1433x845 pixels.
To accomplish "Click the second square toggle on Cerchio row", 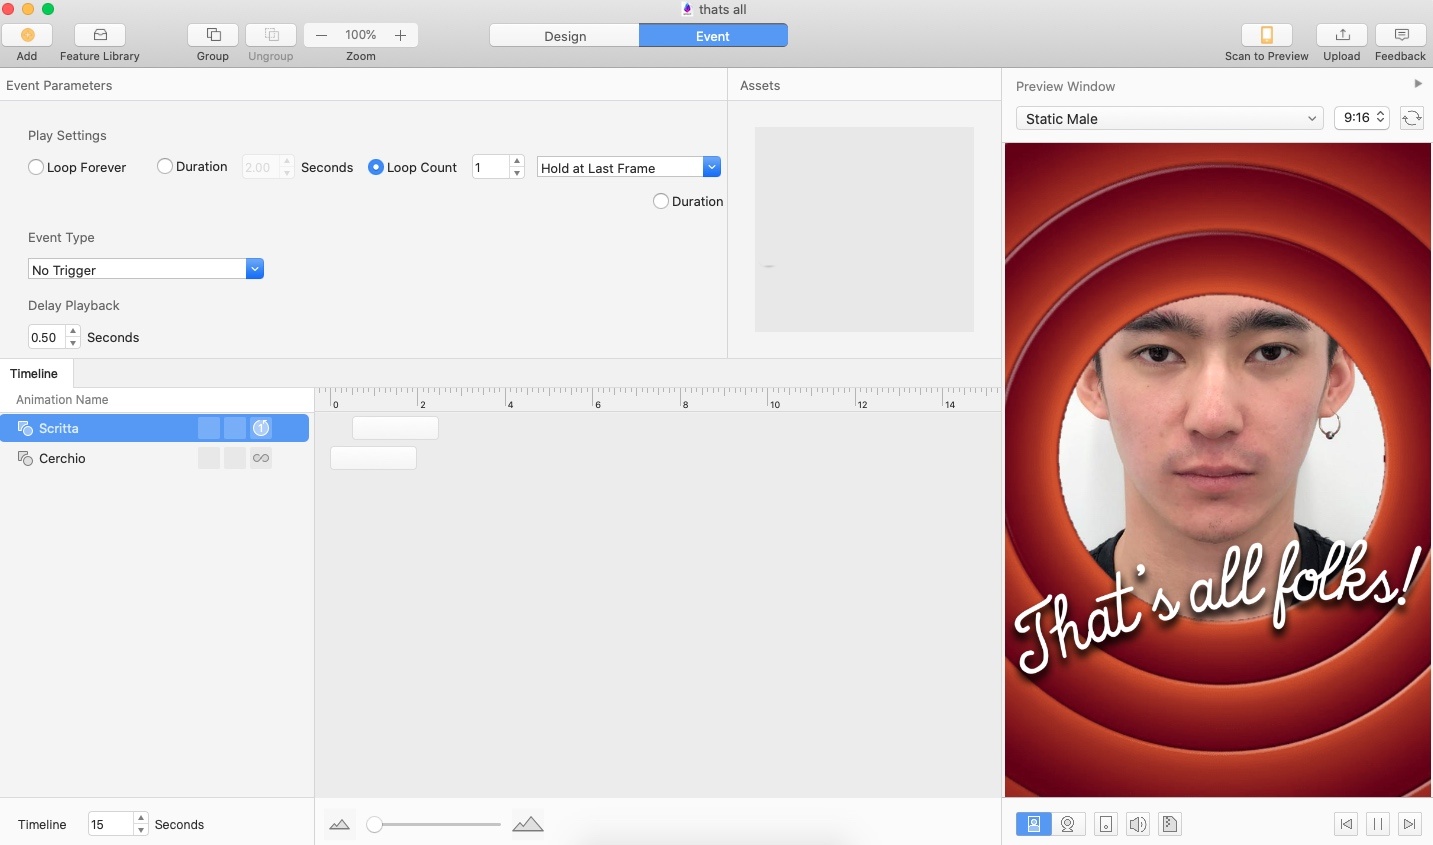I will (x=235, y=458).
